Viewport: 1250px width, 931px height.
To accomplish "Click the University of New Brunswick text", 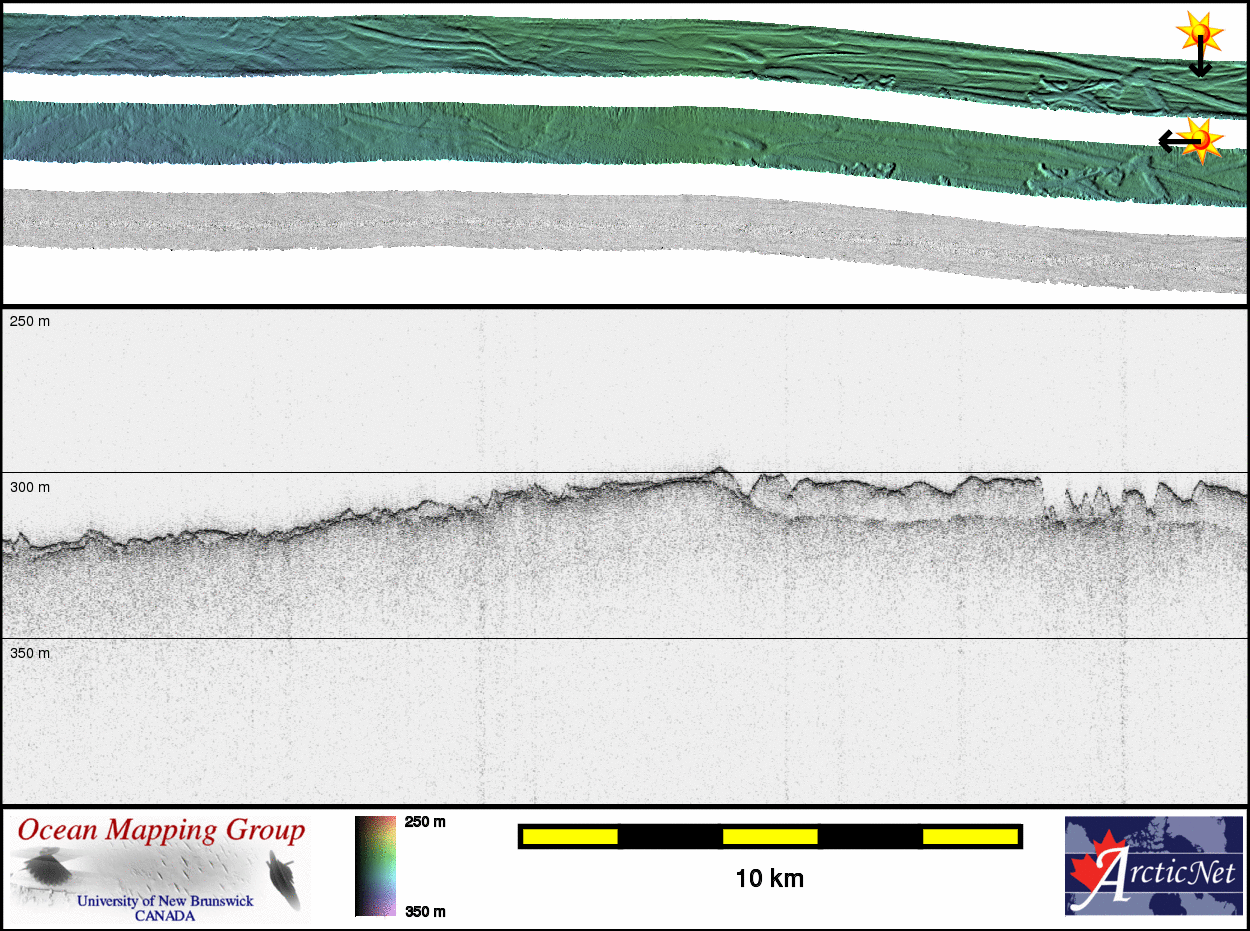I will pyautogui.click(x=165, y=901).
